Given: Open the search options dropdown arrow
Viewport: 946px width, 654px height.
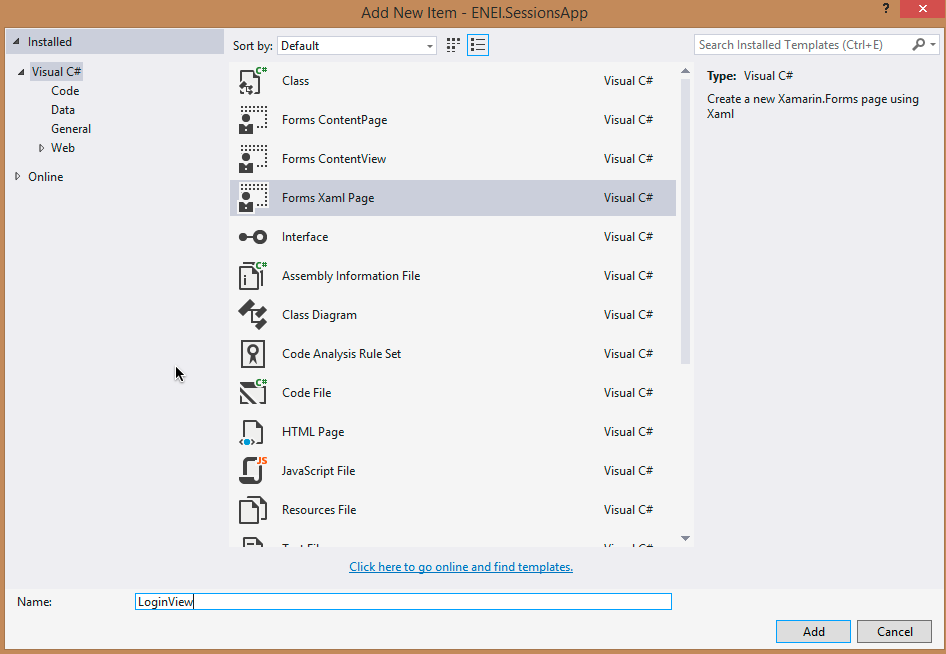Looking at the screenshot, I should [933, 45].
